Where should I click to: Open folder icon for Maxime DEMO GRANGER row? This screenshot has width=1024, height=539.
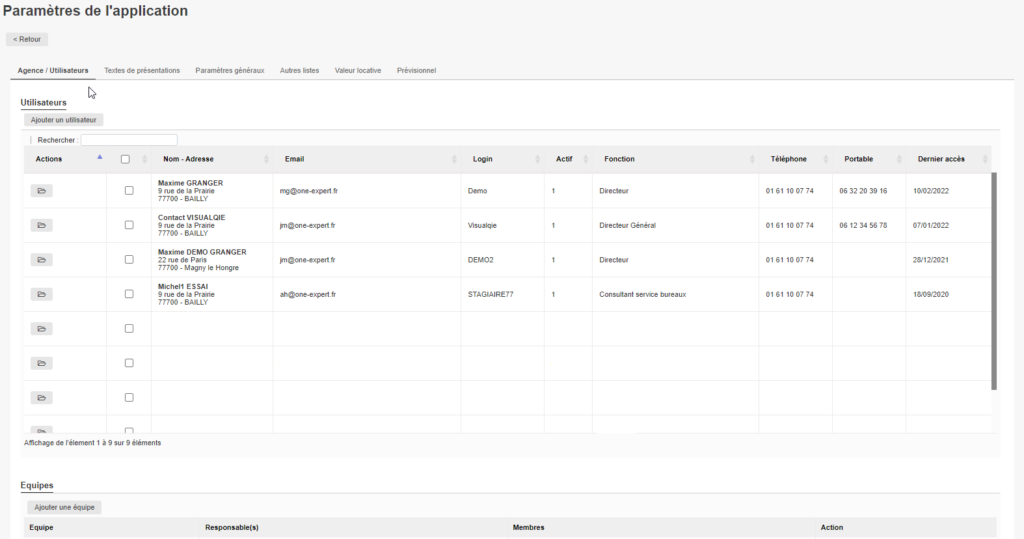click(41, 260)
